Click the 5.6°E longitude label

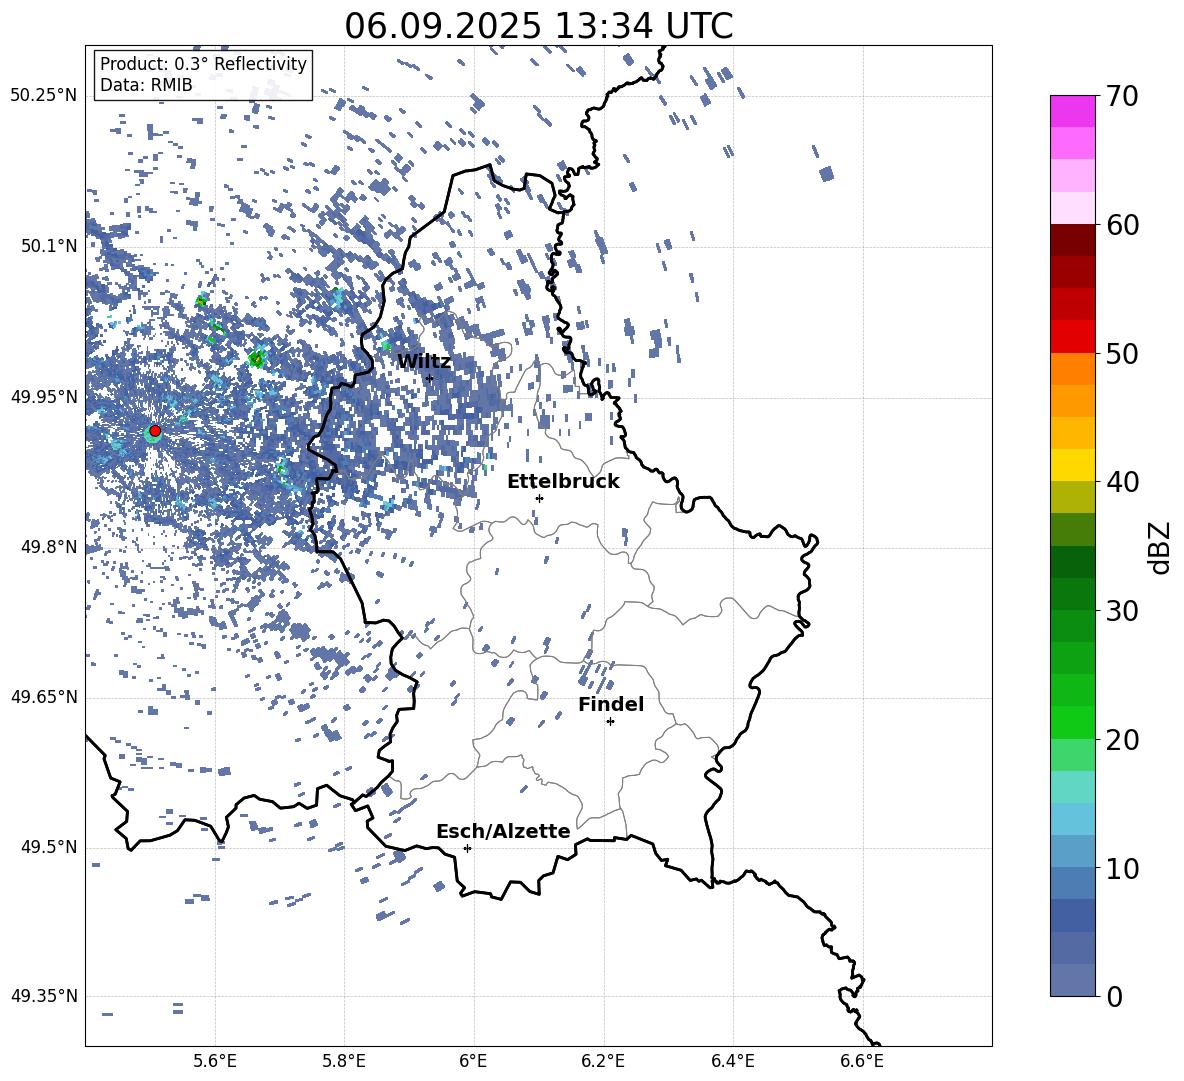[214, 1061]
